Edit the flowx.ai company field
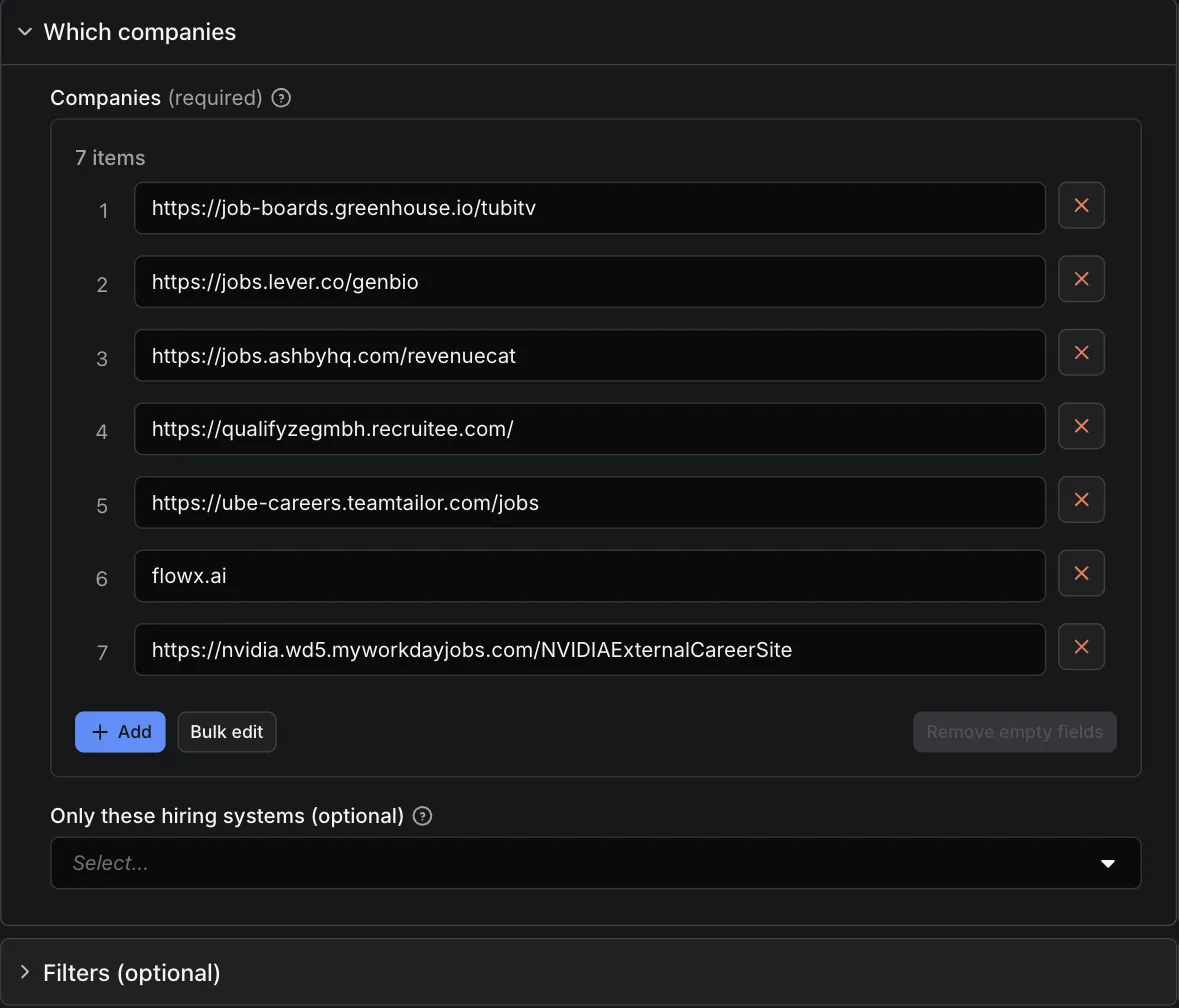This screenshot has width=1179, height=1008. pos(590,576)
